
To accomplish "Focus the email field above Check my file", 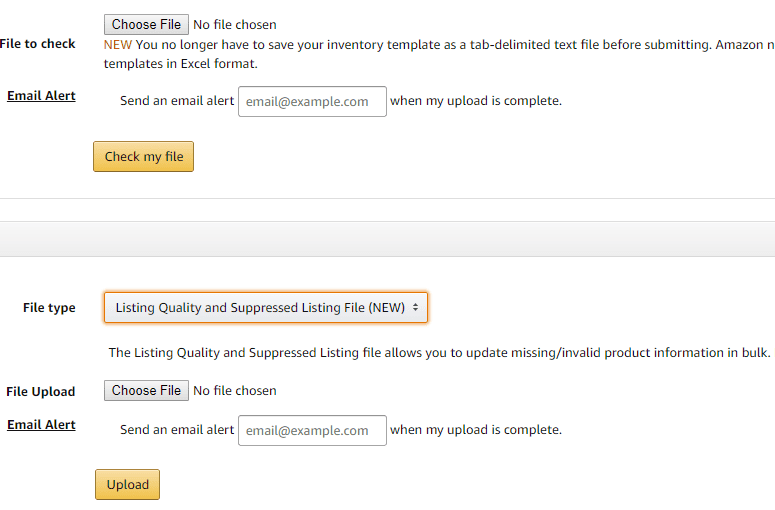I will (x=312, y=101).
